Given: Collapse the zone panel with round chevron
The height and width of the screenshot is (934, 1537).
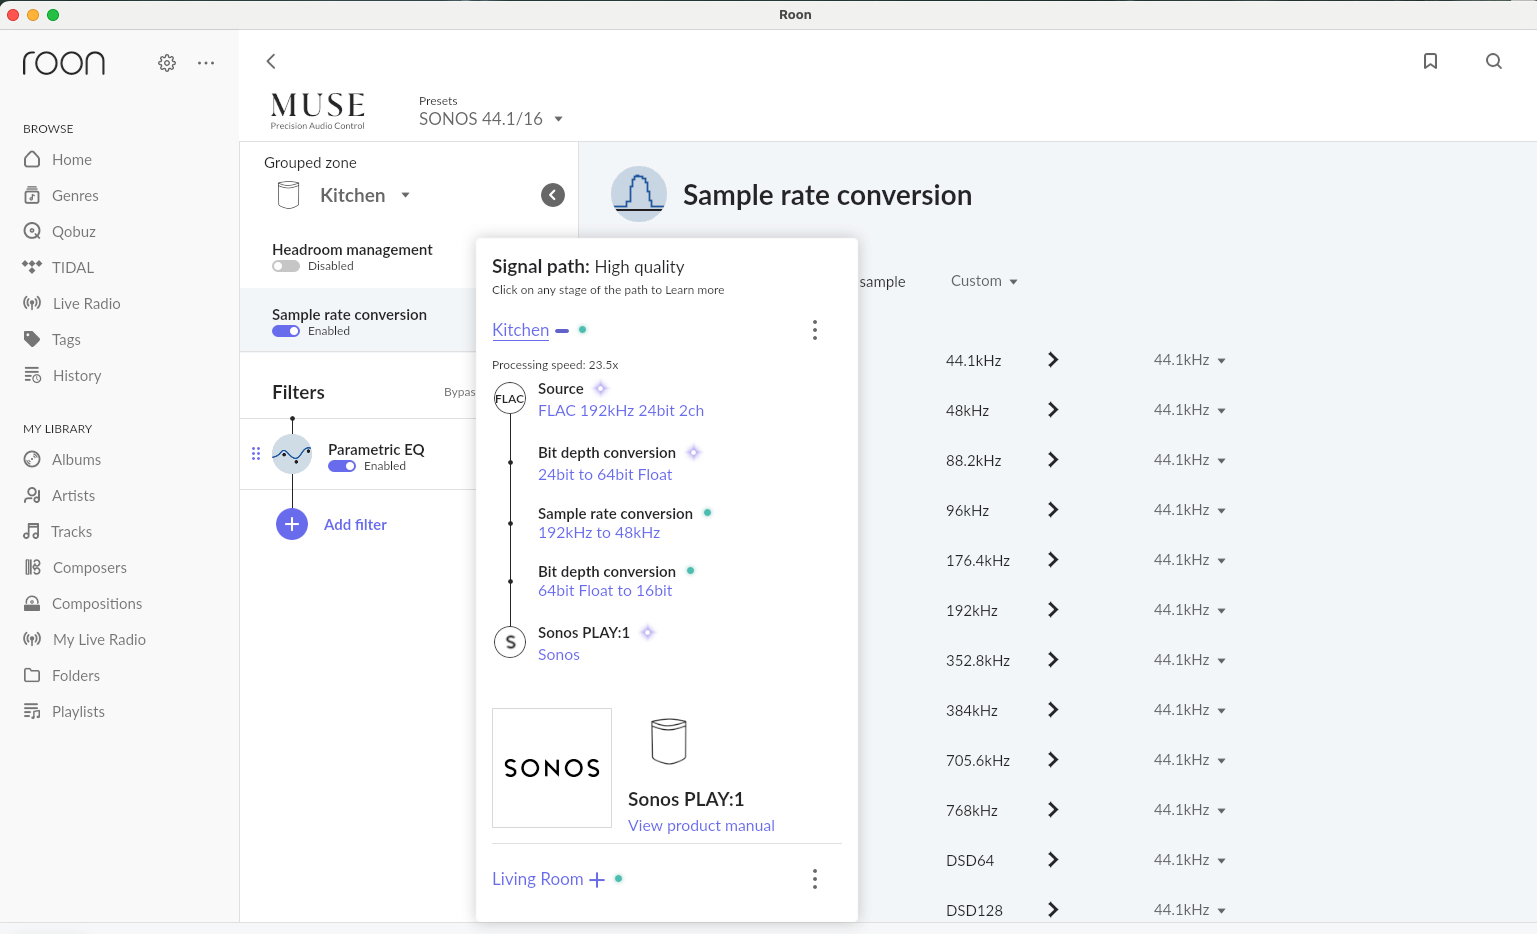Looking at the screenshot, I should [553, 195].
